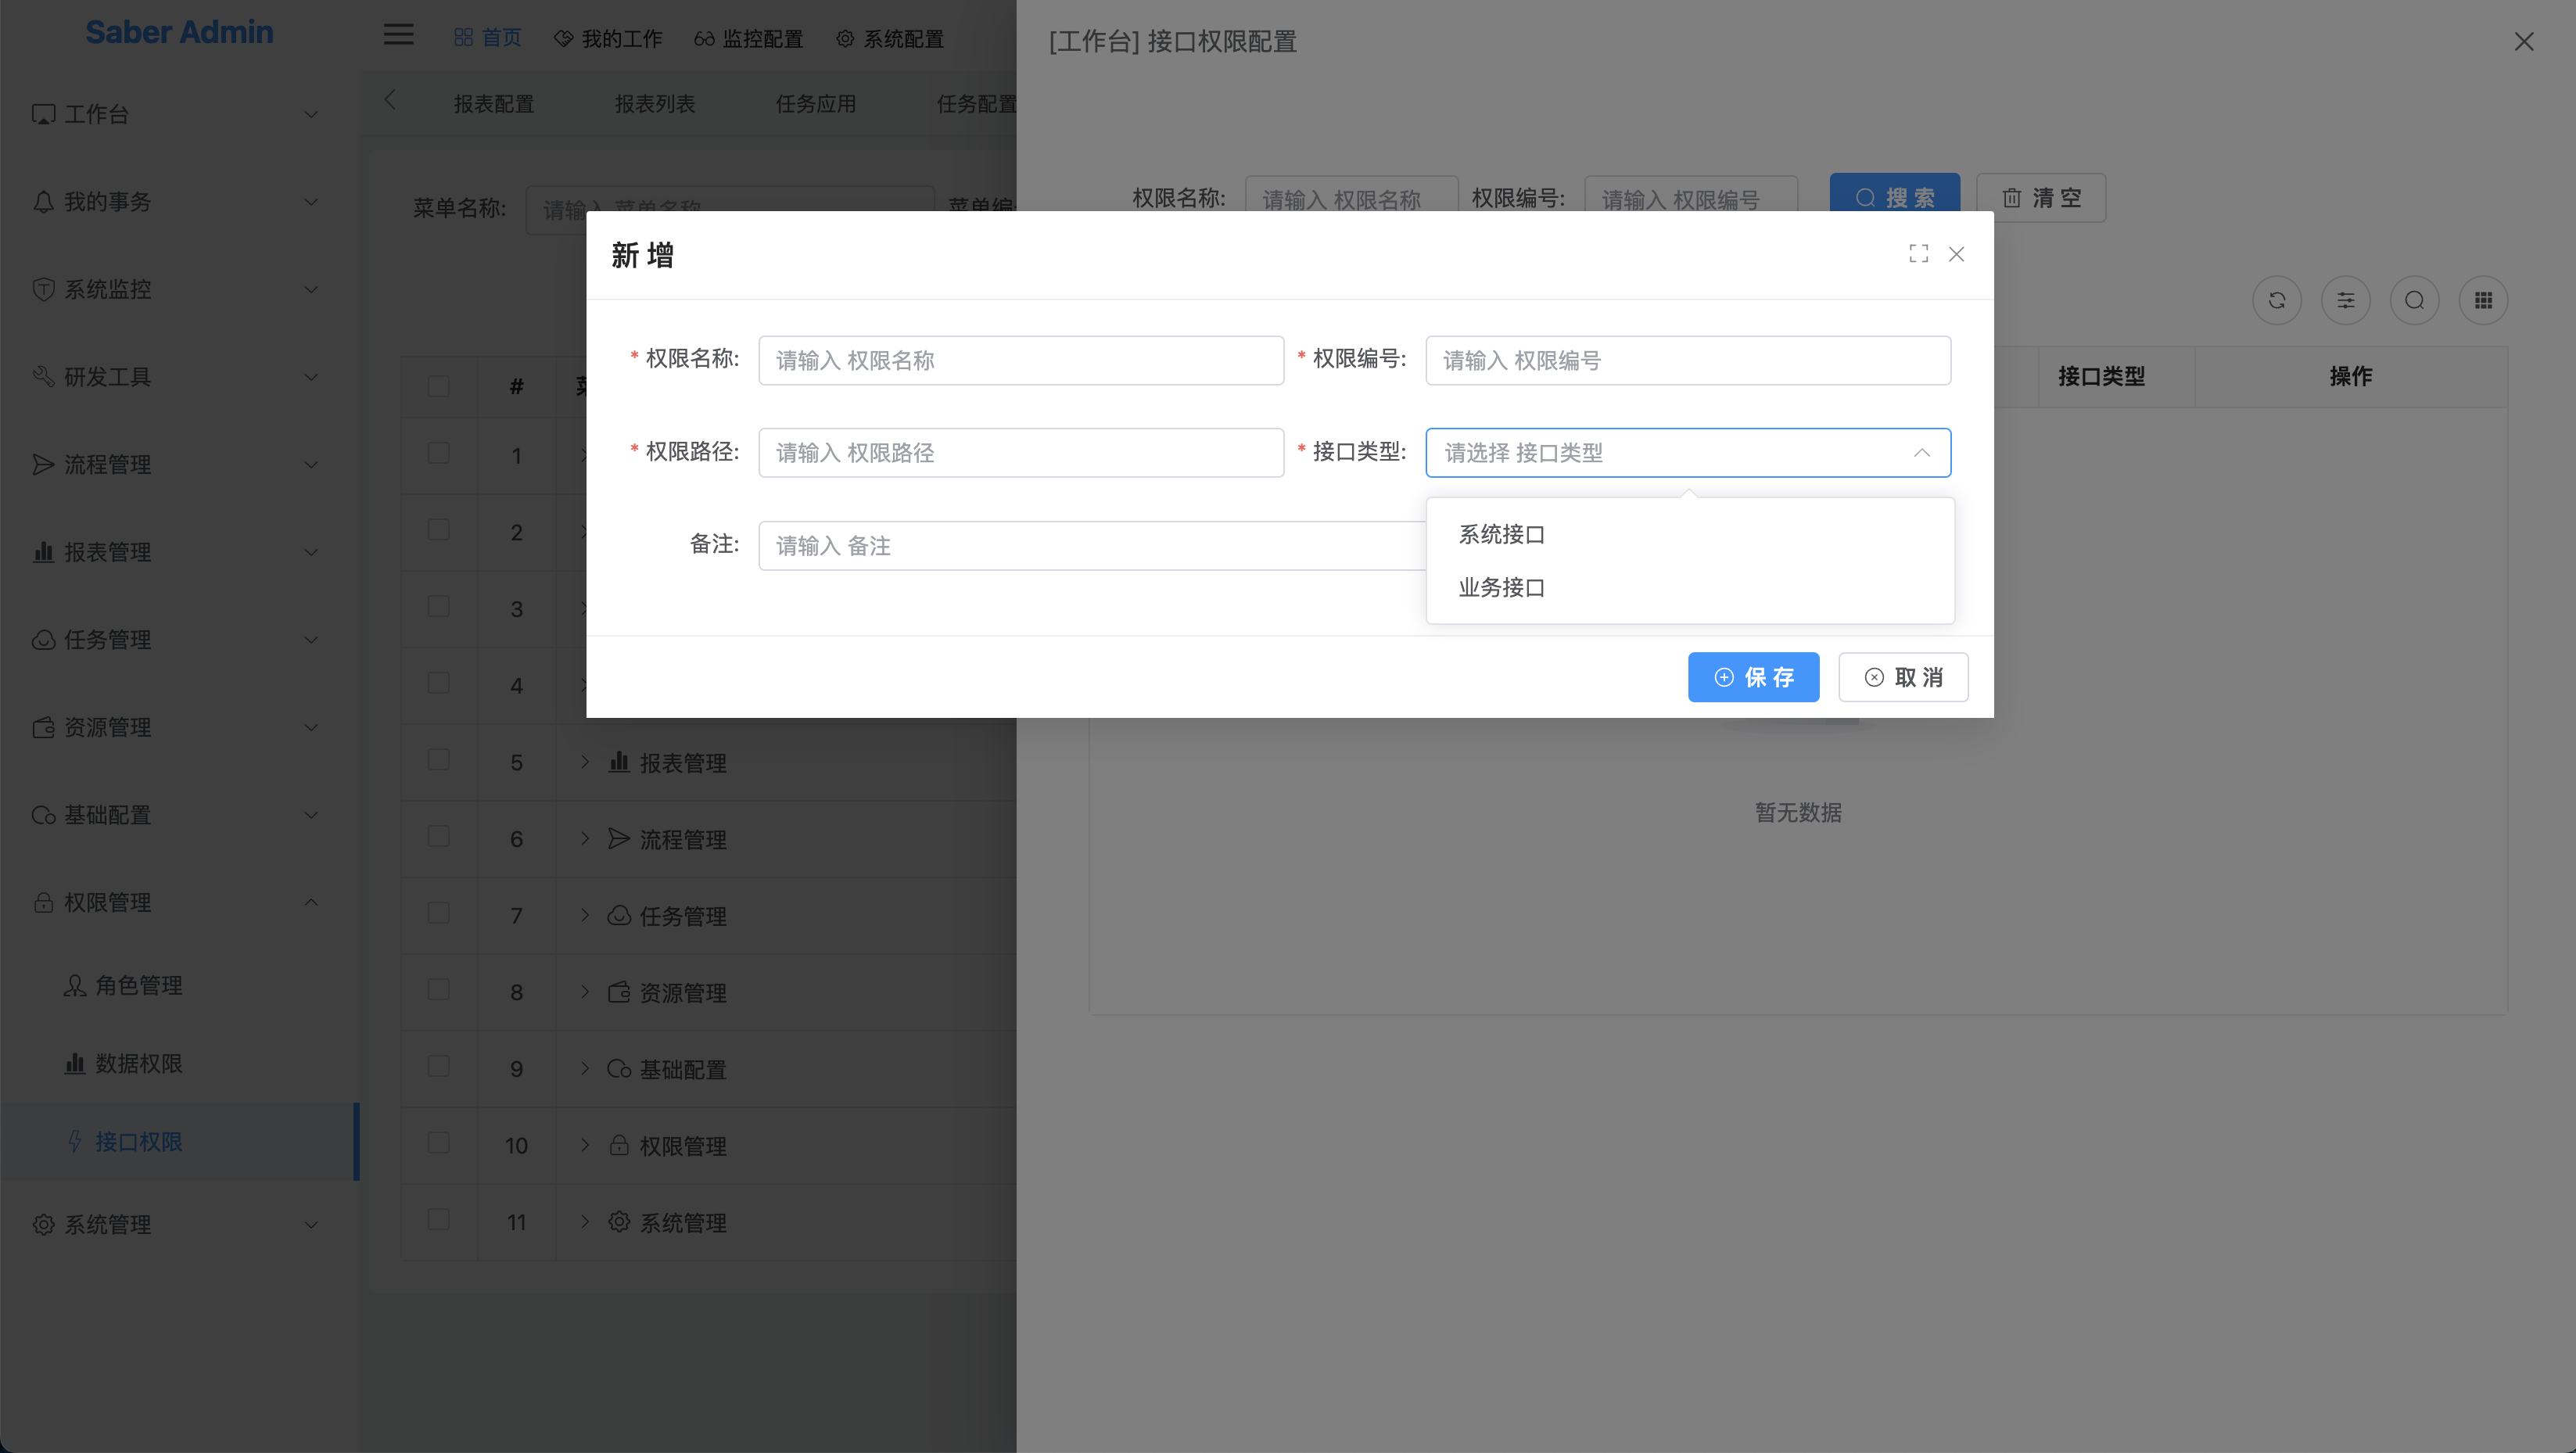
Task: Tick the checkbox for row 2
Action: pyautogui.click(x=438, y=530)
